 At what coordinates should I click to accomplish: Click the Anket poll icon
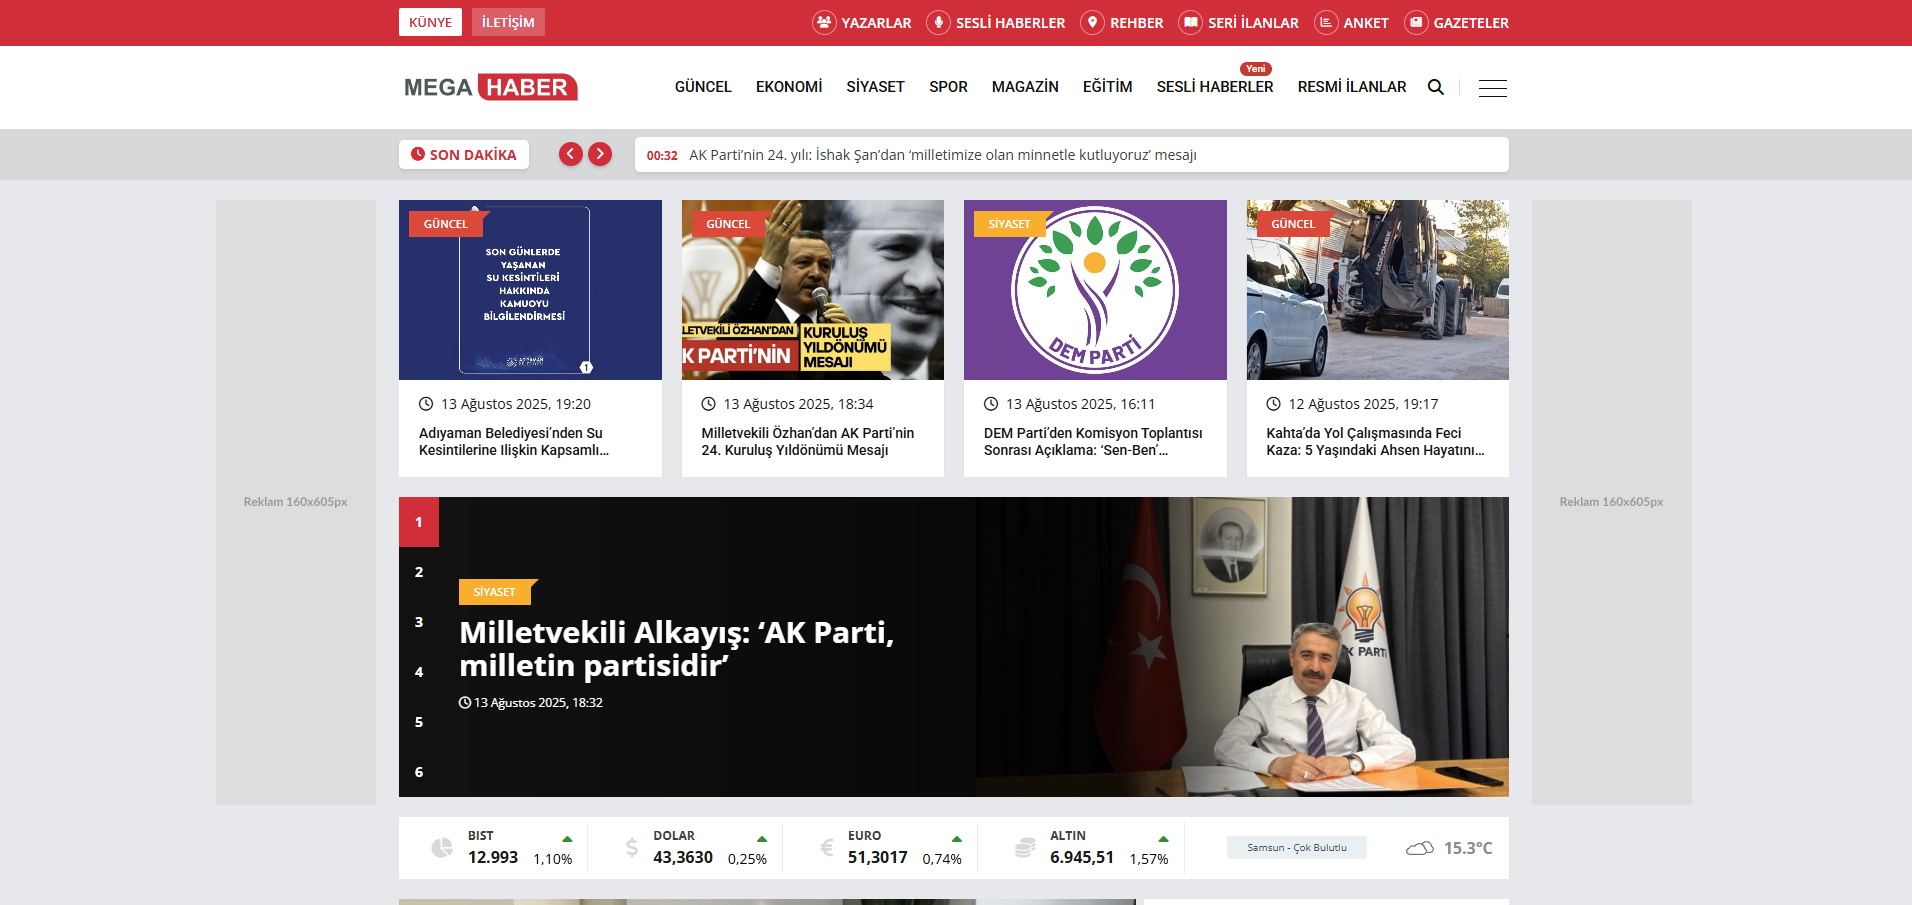pos(1326,22)
